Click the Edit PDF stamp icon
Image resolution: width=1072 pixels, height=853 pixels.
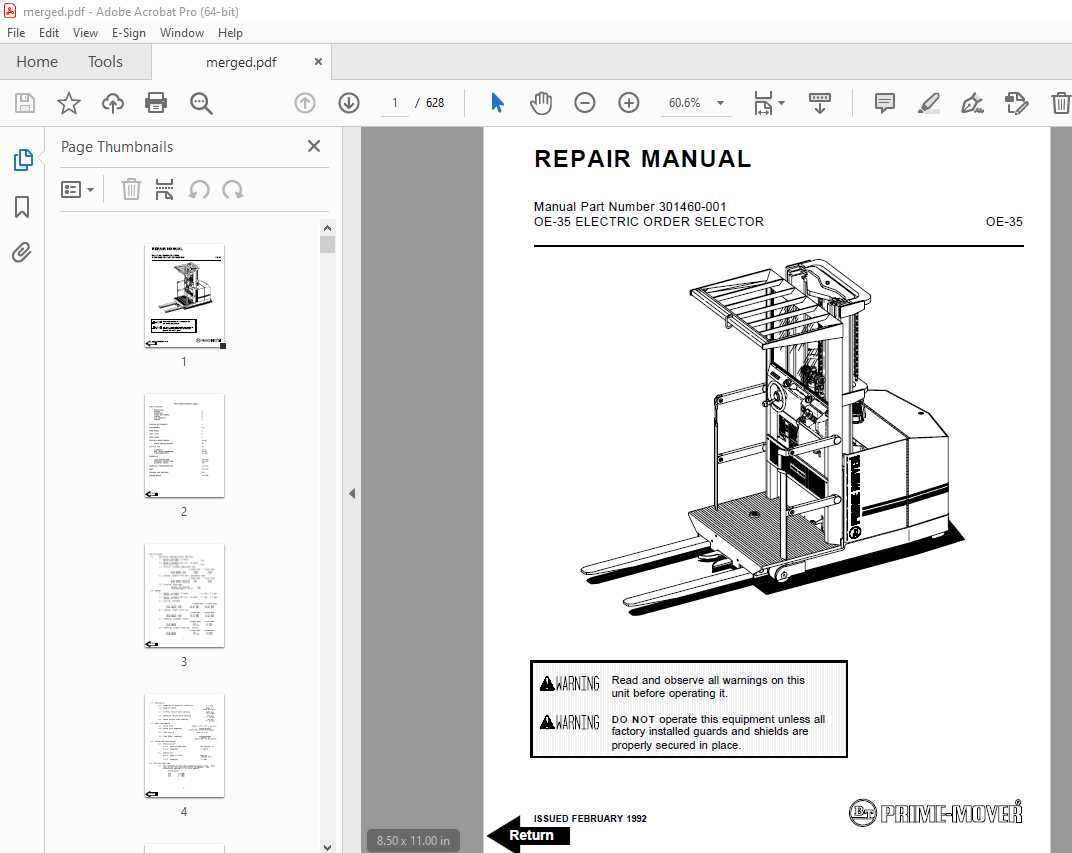tap(1016, 103)
